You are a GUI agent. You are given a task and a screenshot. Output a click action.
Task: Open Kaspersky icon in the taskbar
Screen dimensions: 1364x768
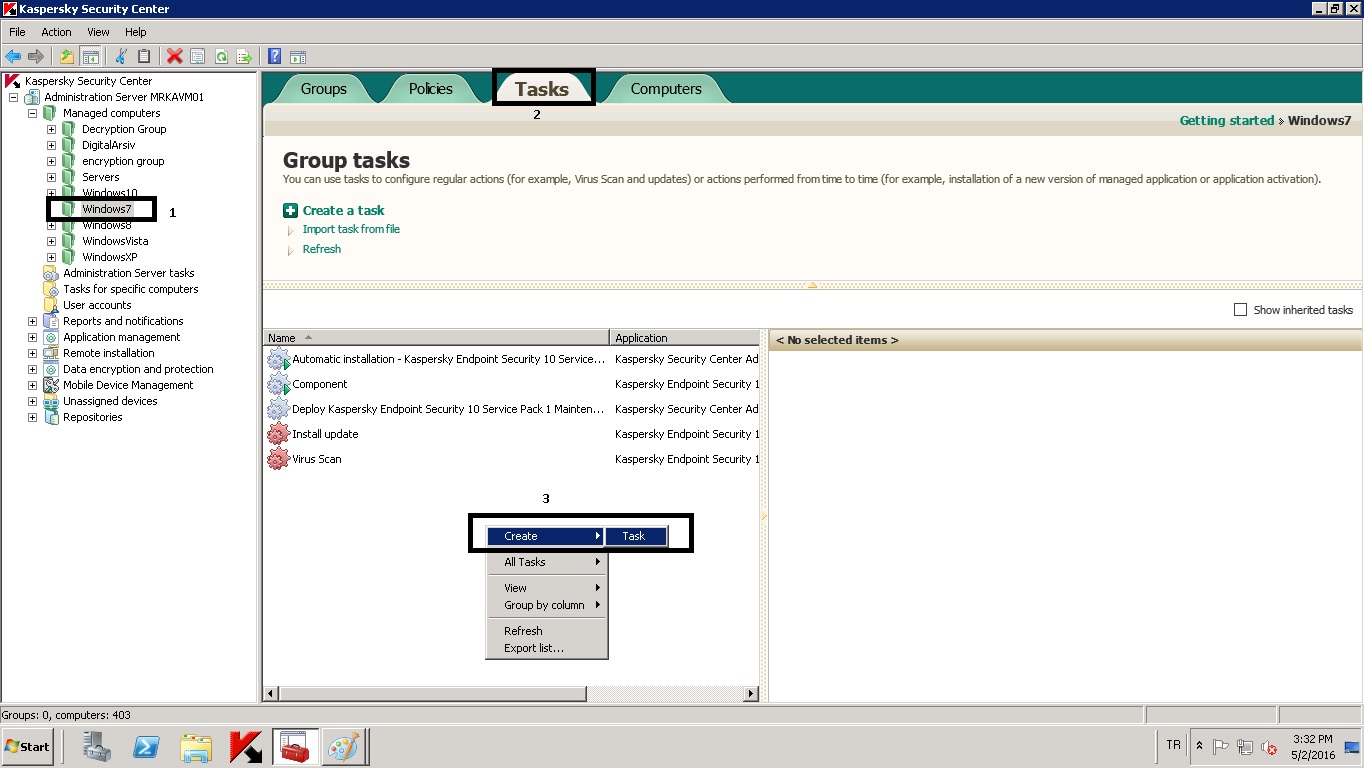pos(245,746)
